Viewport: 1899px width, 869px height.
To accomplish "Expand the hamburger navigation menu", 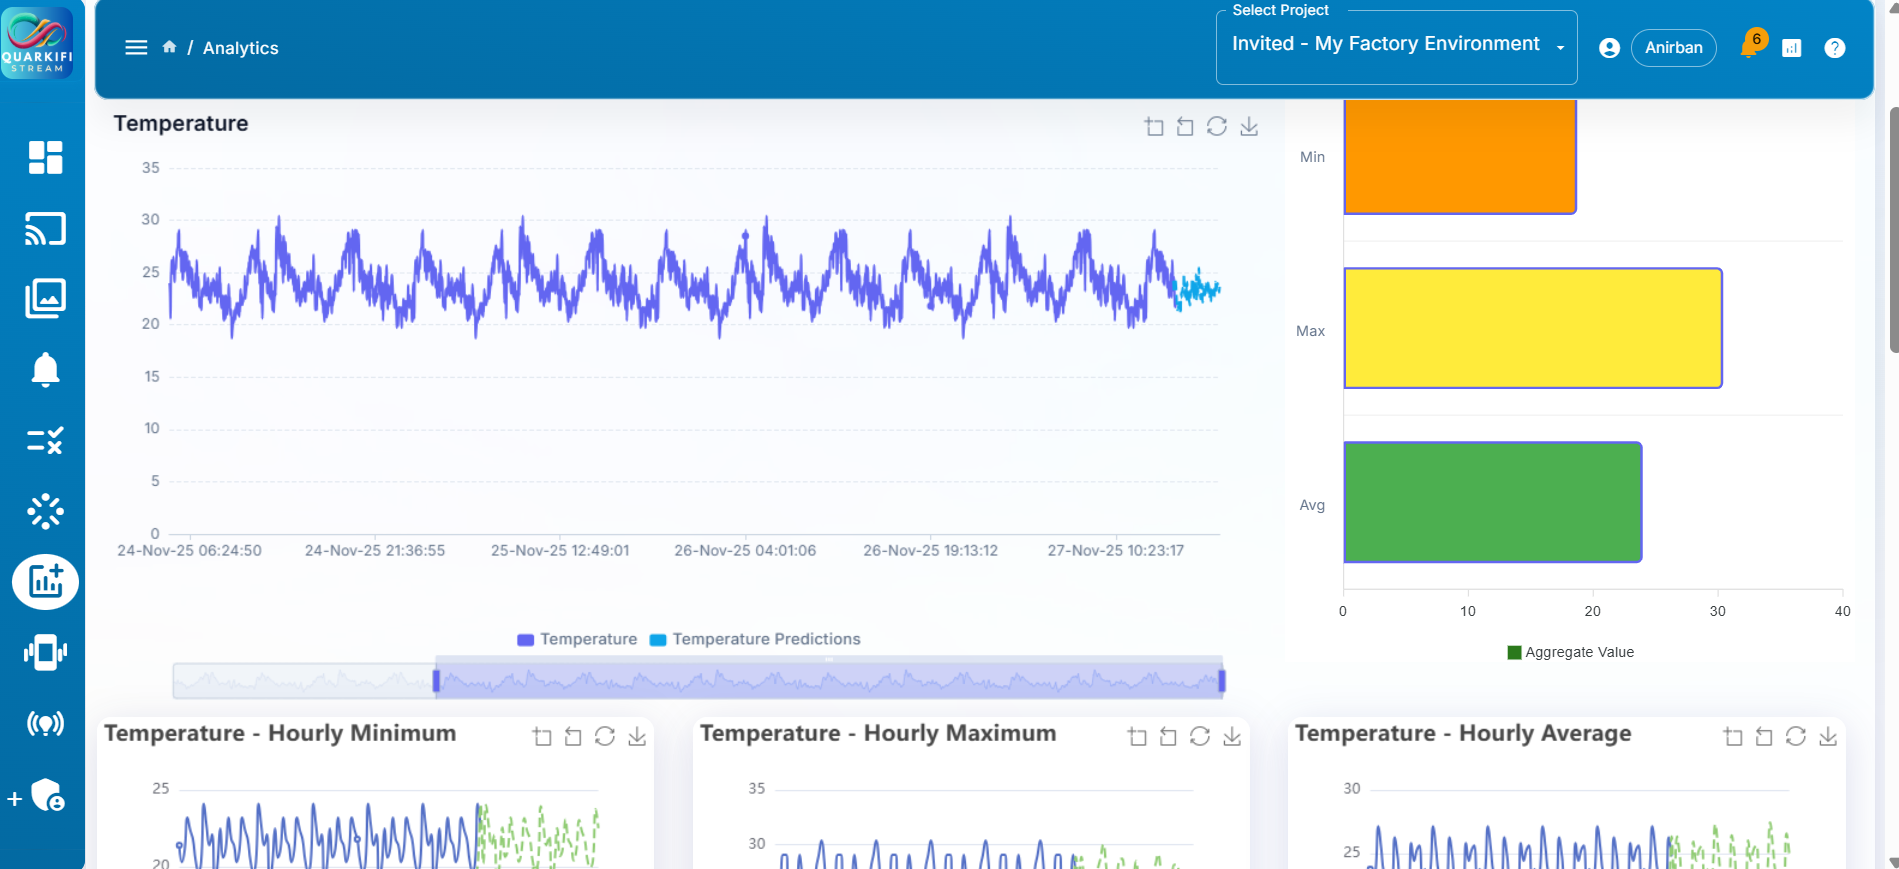I will pyautogui.click(x=136, y=47).
